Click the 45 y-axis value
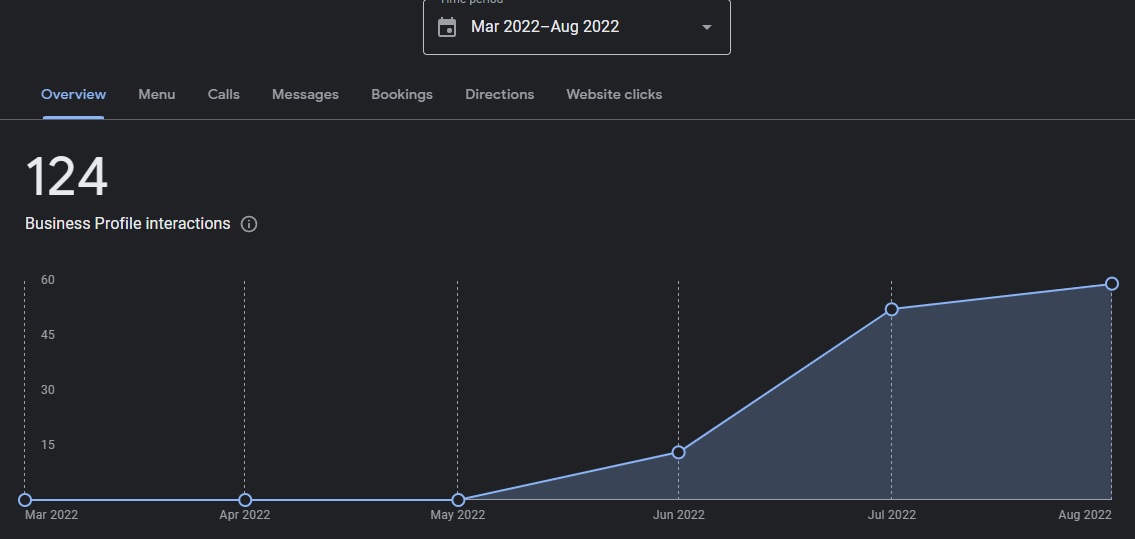1135x539 pixels. pos(48,335)
